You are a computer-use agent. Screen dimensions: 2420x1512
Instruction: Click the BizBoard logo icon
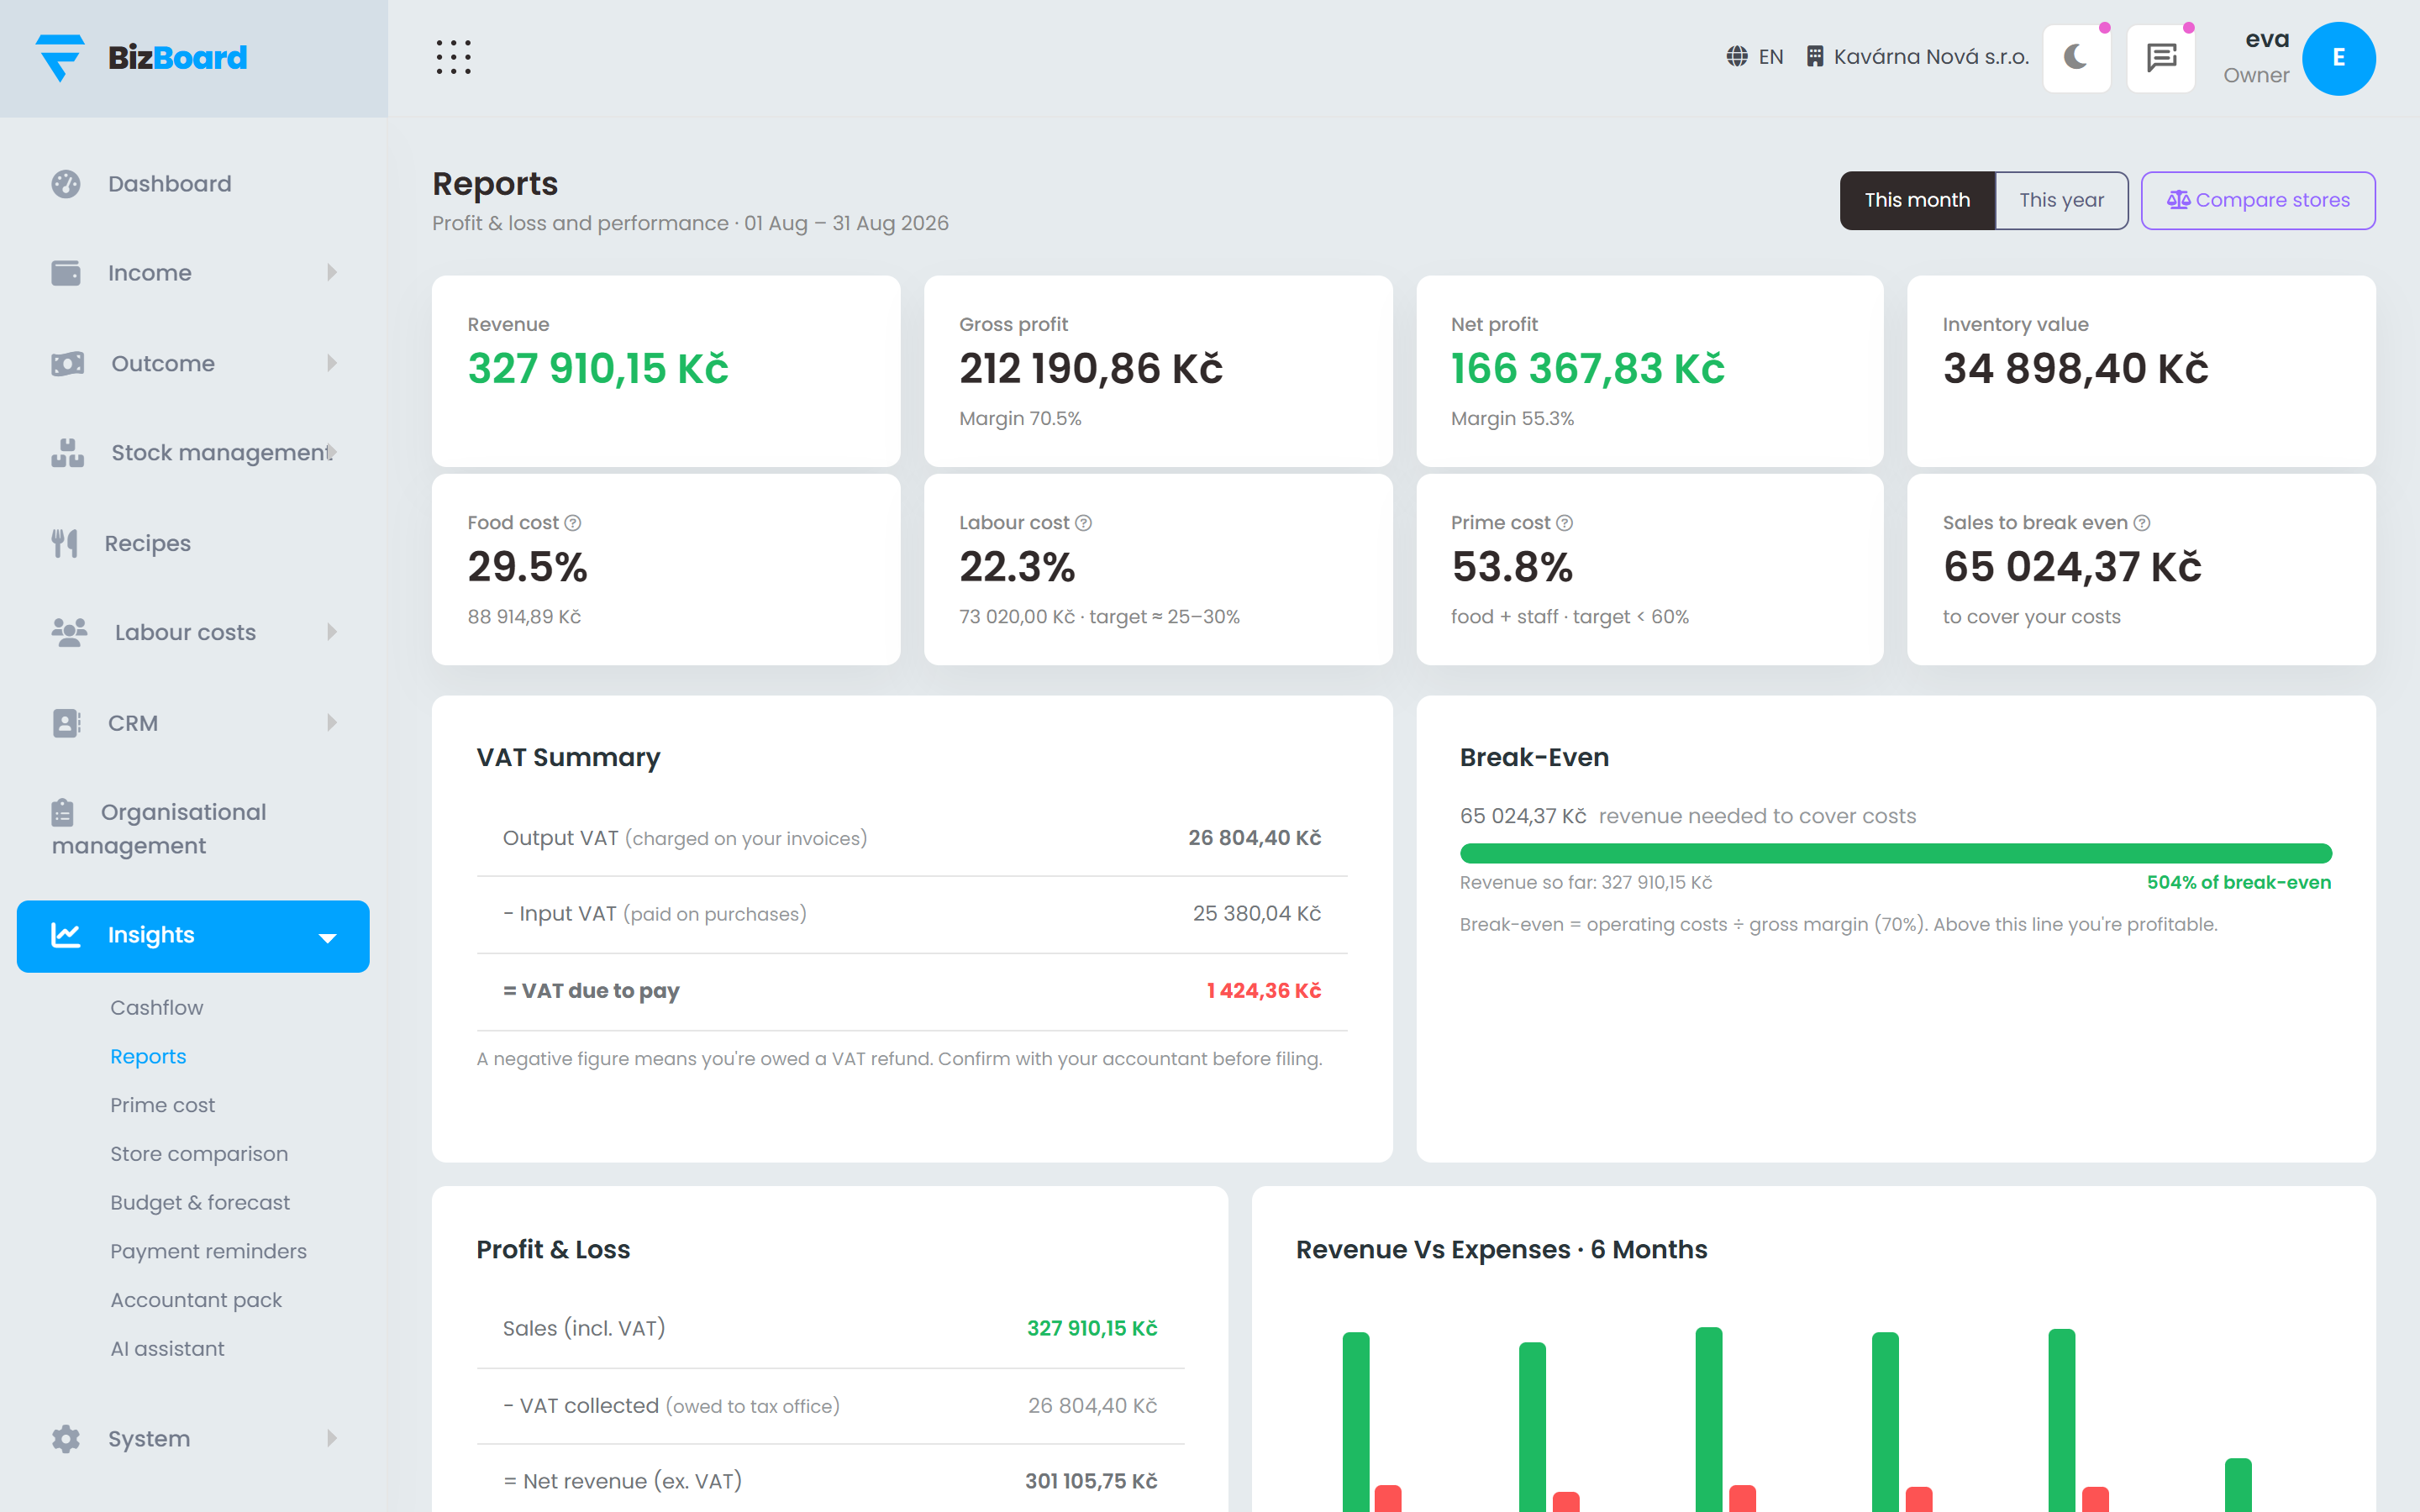tap(60, 57)
